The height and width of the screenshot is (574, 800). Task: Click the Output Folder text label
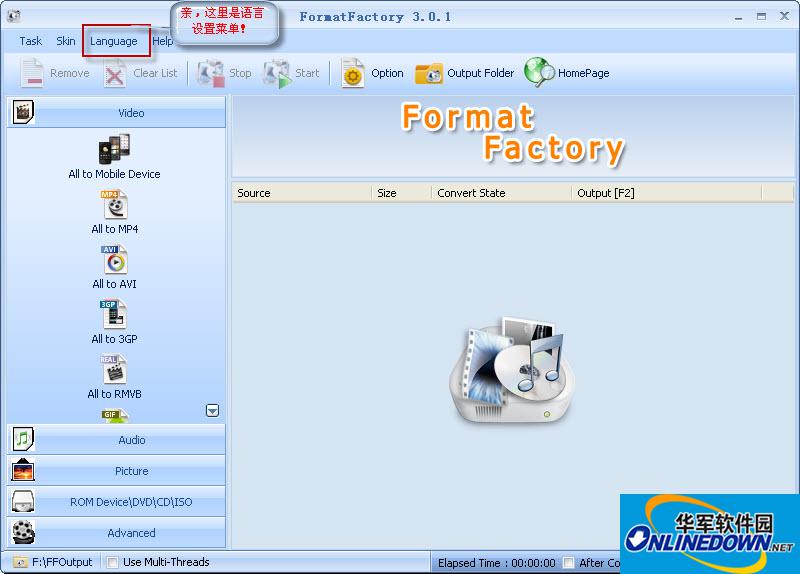click(x=481, y=73)
